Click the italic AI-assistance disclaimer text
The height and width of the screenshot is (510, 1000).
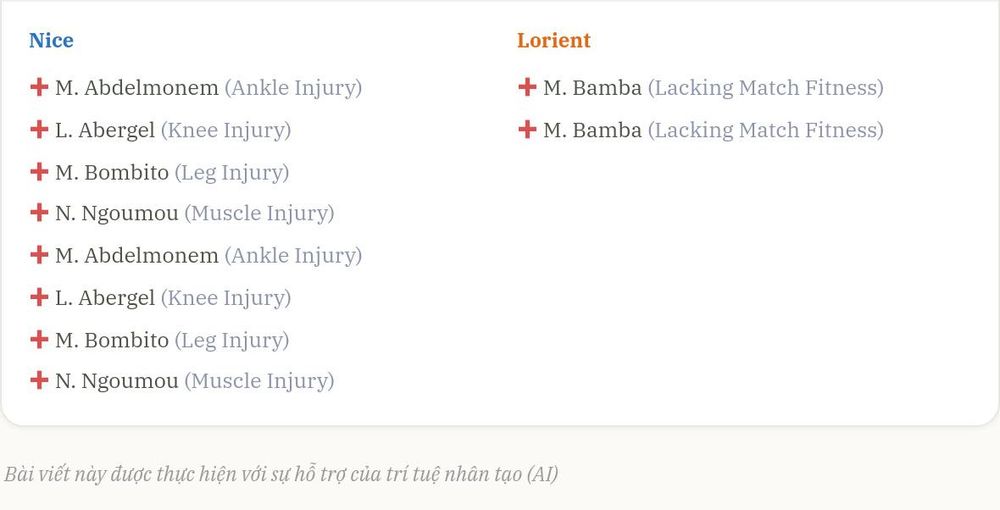(x=281, y=474)
